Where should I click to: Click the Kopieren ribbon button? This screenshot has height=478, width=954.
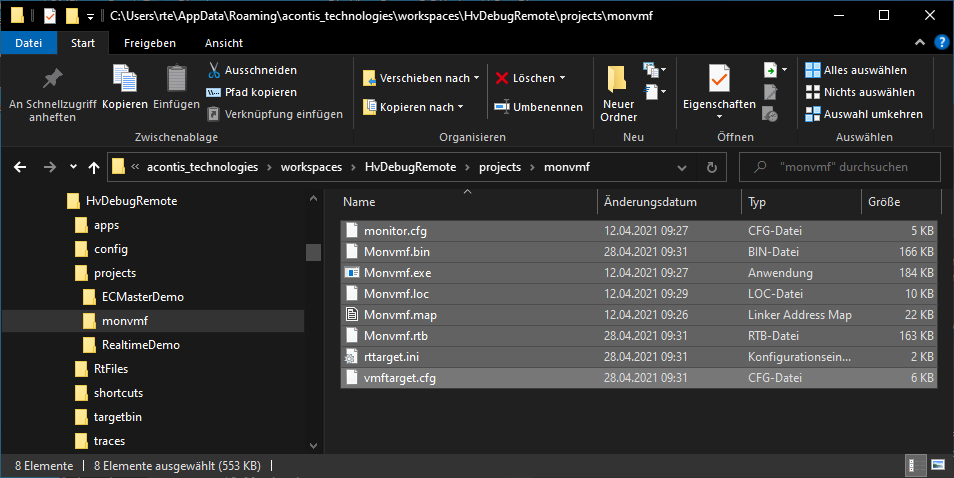pos(125,88)
